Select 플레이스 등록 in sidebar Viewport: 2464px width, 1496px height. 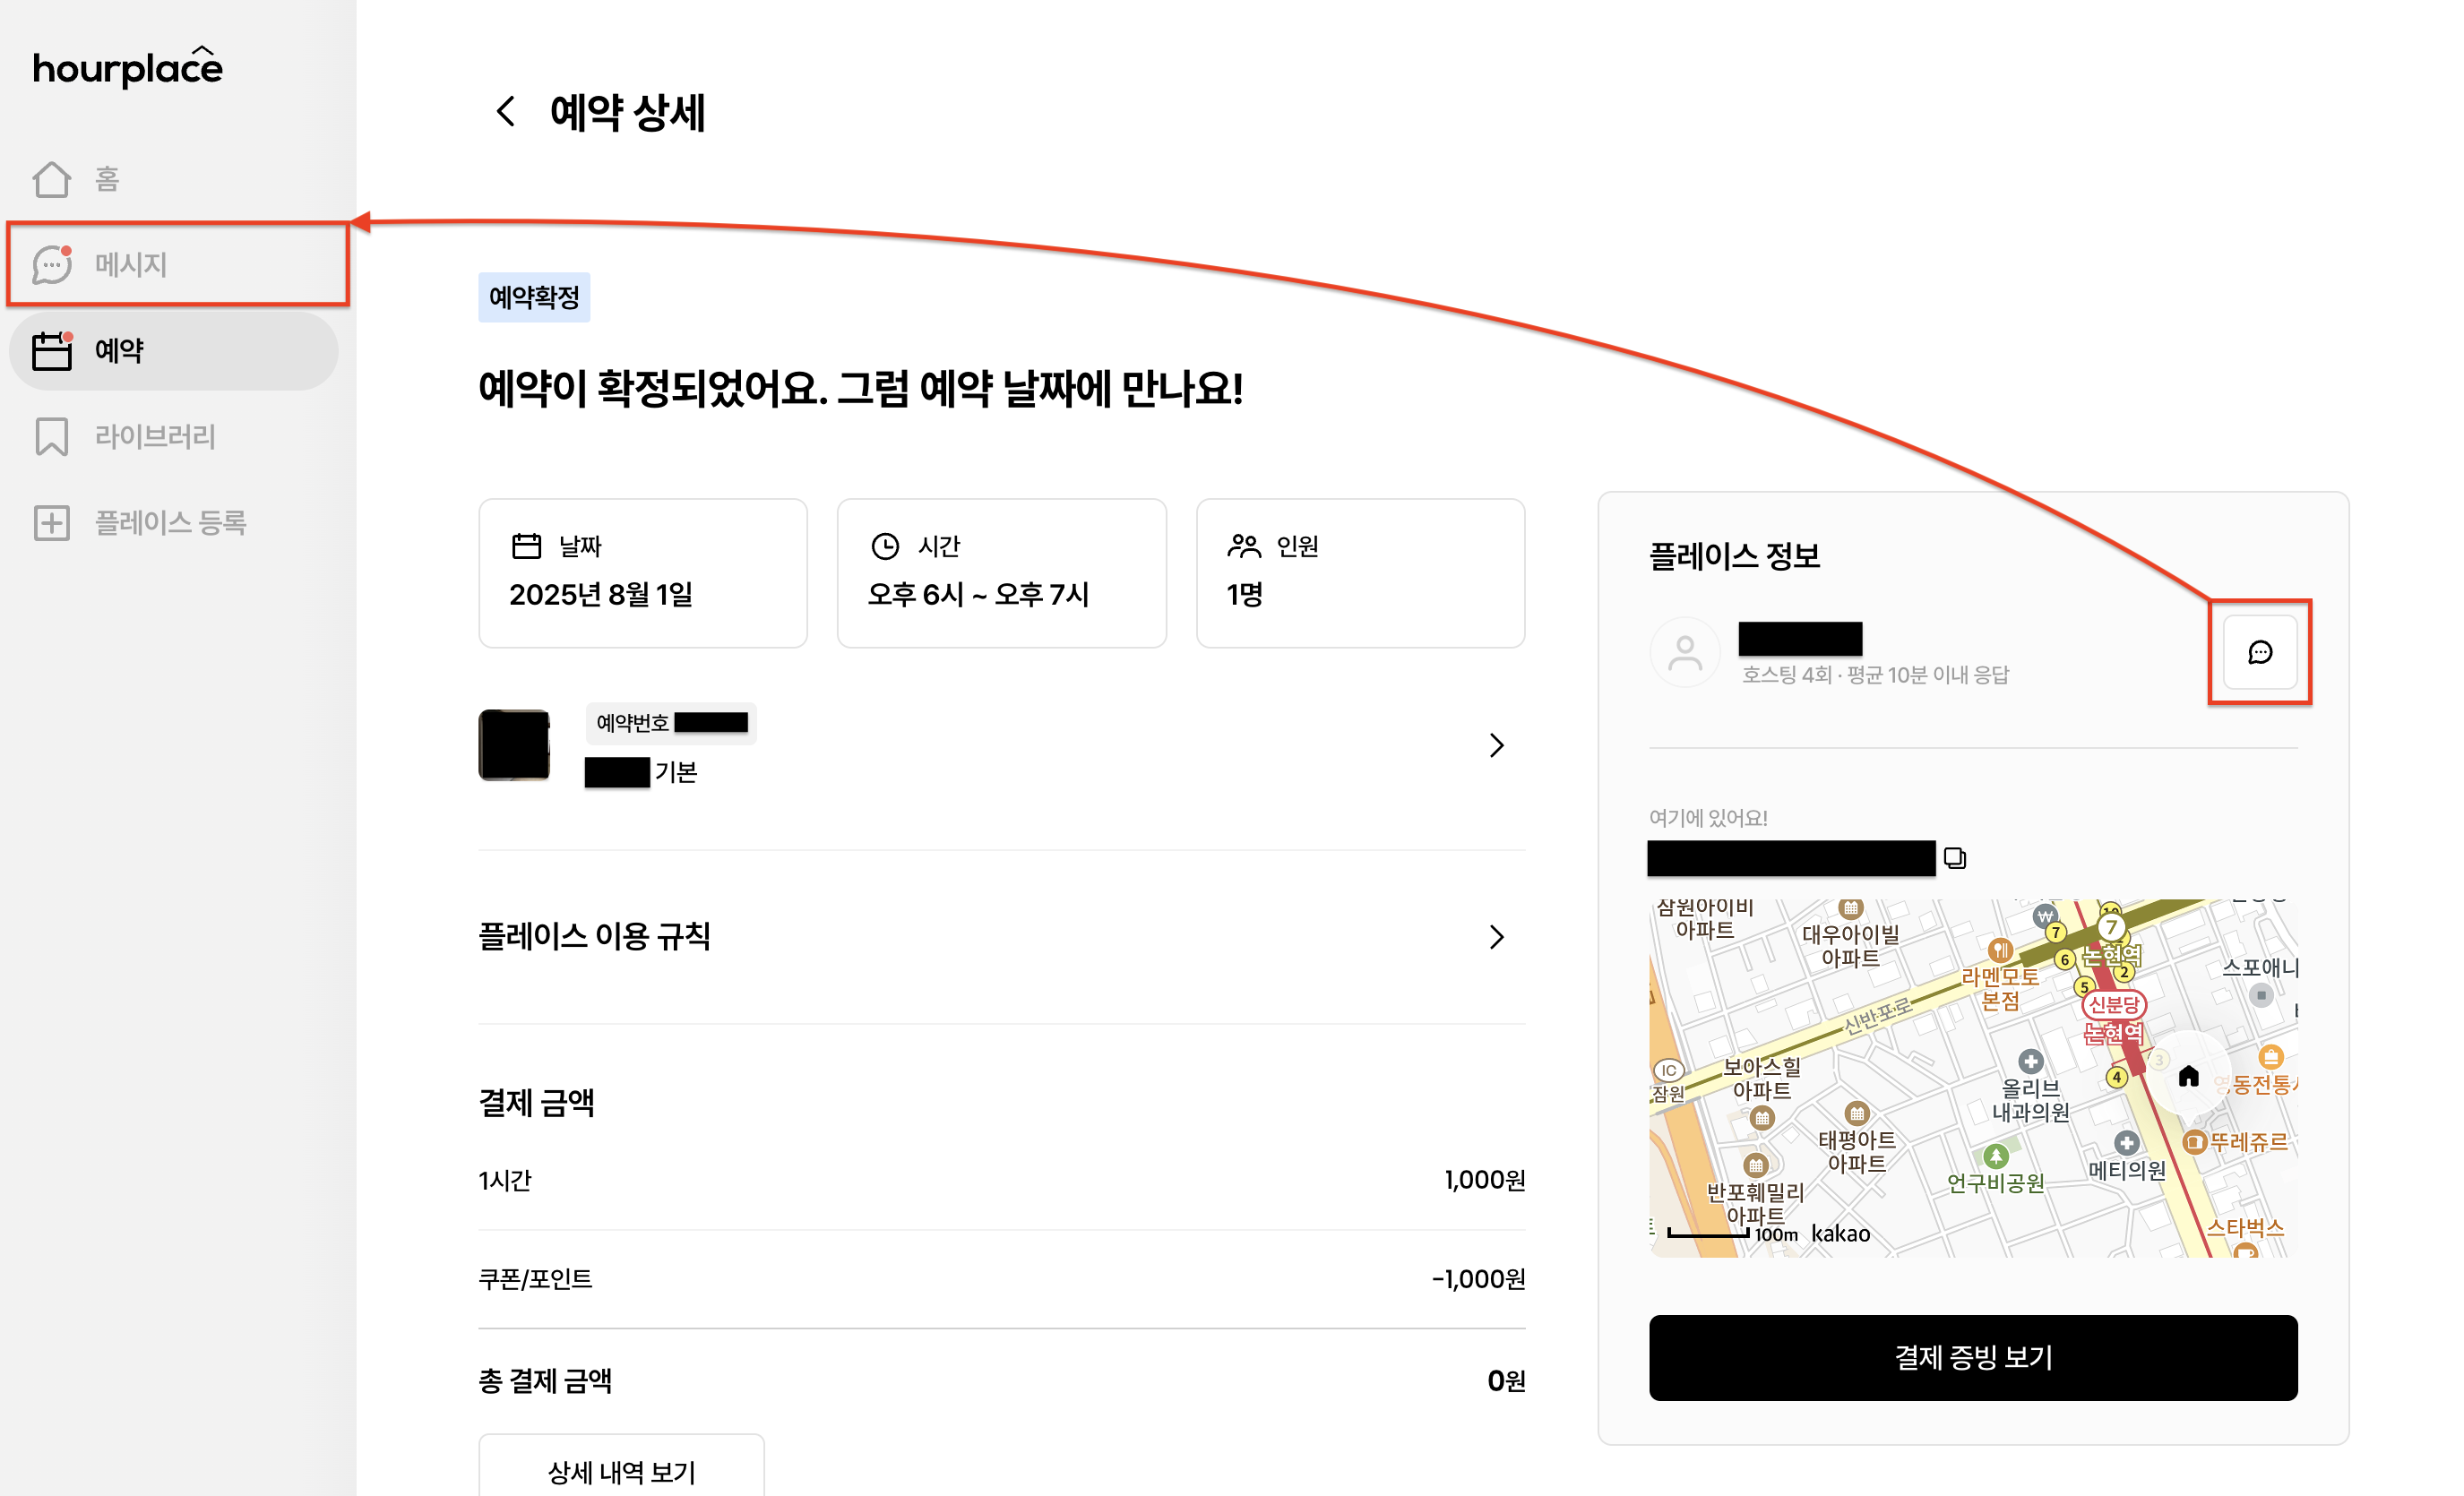(170, 523)
